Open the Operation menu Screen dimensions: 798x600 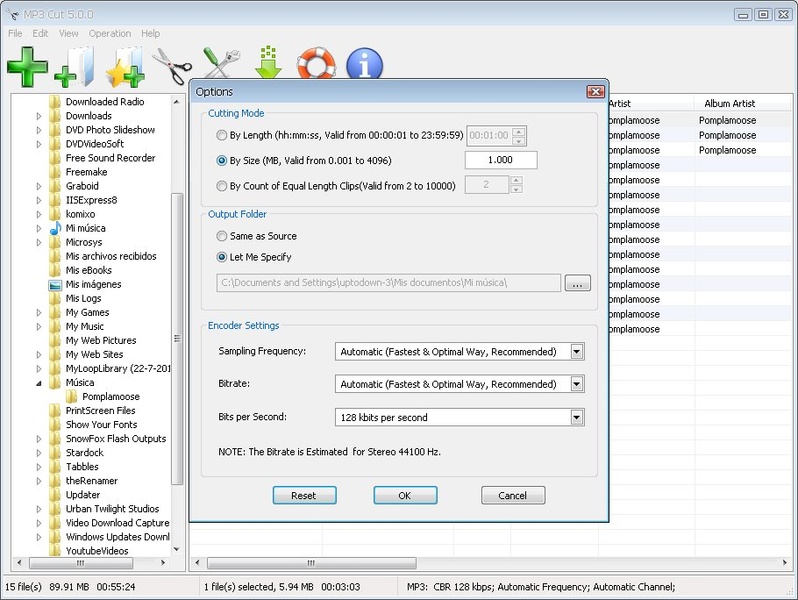[109, 34]
